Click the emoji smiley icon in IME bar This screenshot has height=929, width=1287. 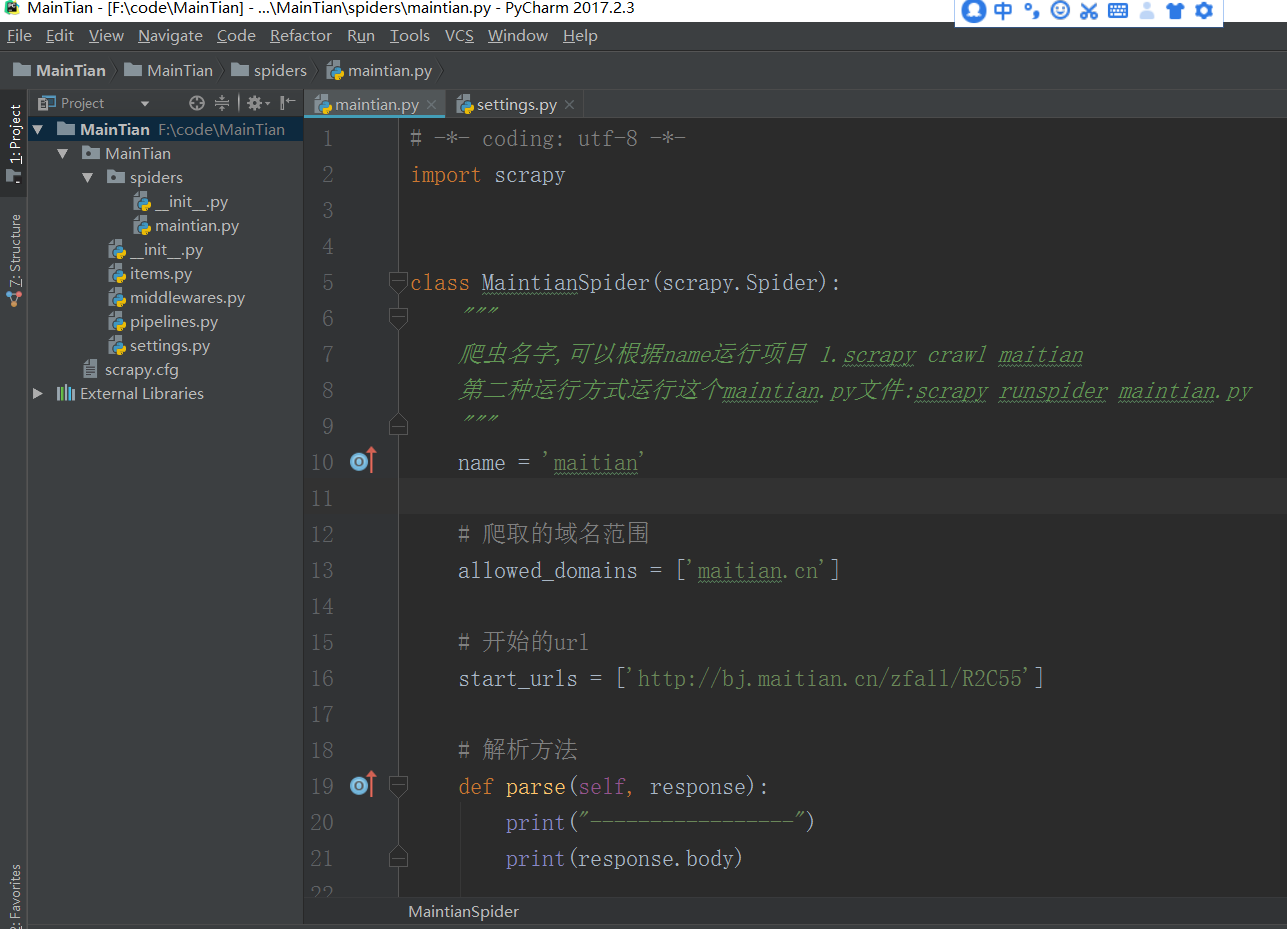1060,11
